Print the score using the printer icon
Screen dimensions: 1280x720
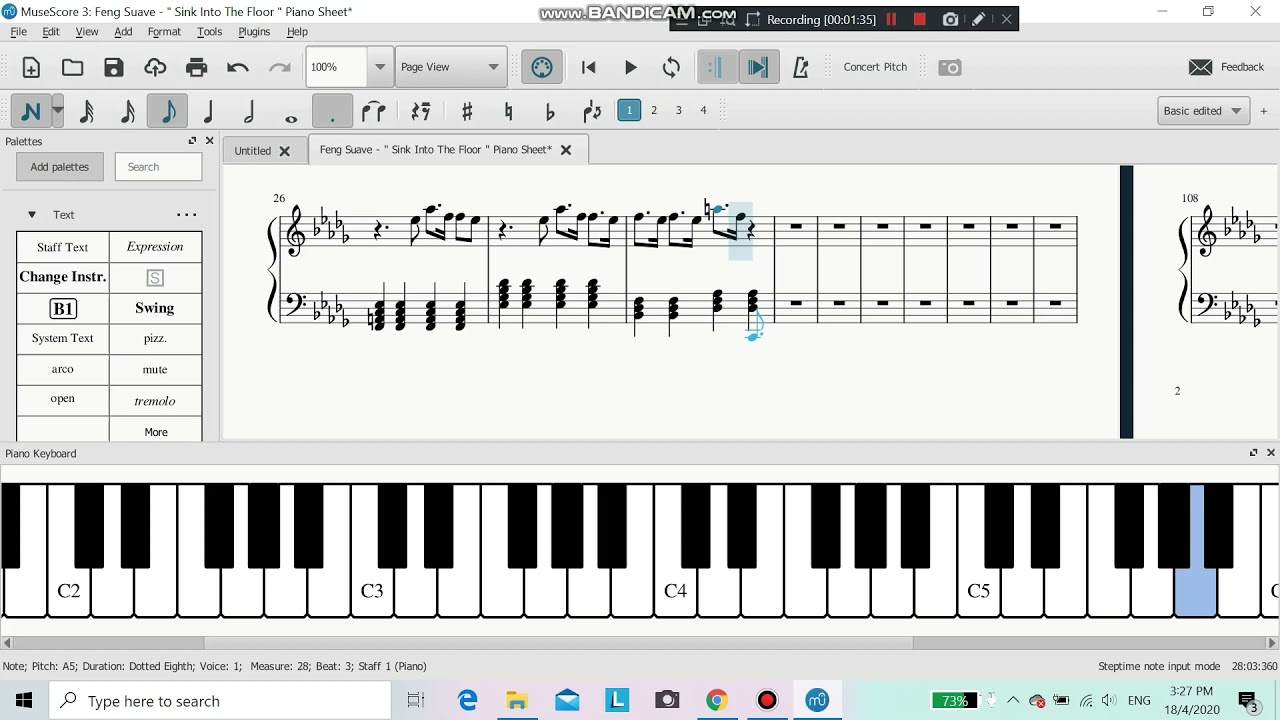(197, 68)
